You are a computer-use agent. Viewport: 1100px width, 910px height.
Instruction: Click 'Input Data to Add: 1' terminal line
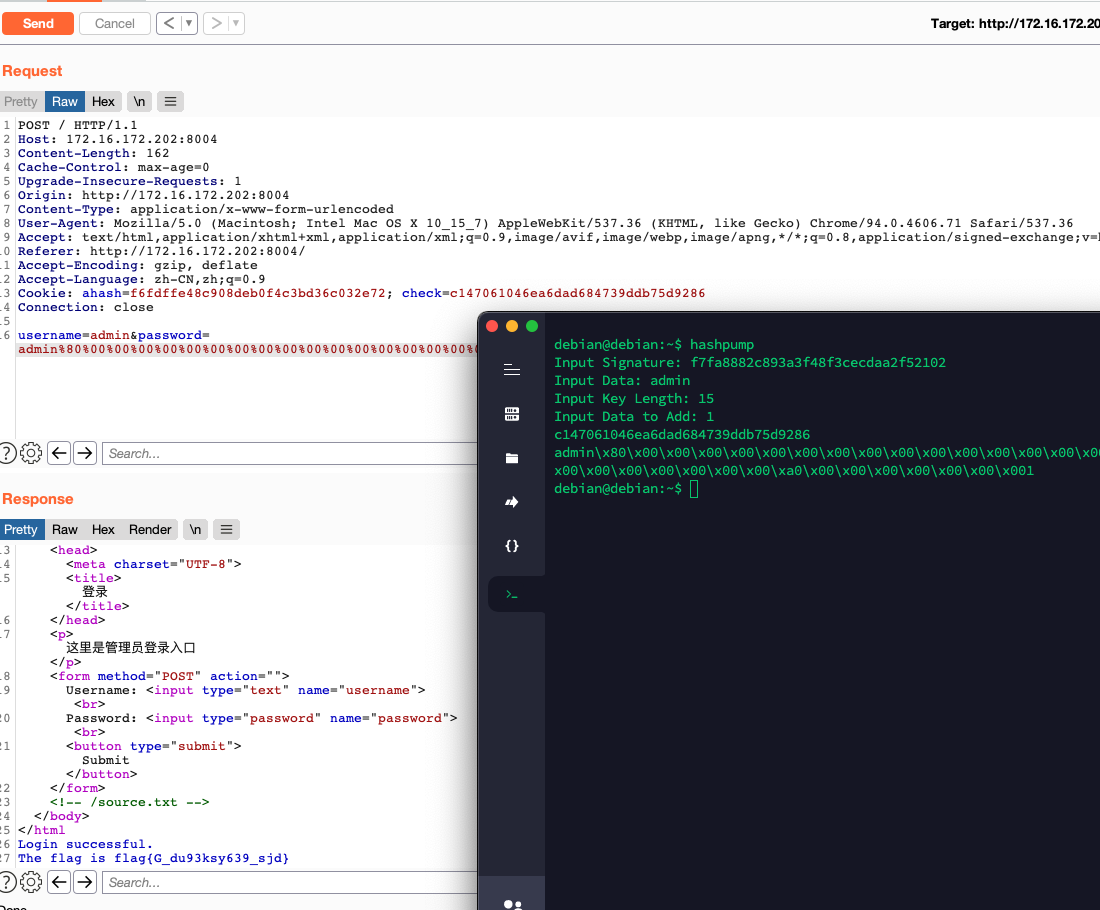(x=634, y=417)
